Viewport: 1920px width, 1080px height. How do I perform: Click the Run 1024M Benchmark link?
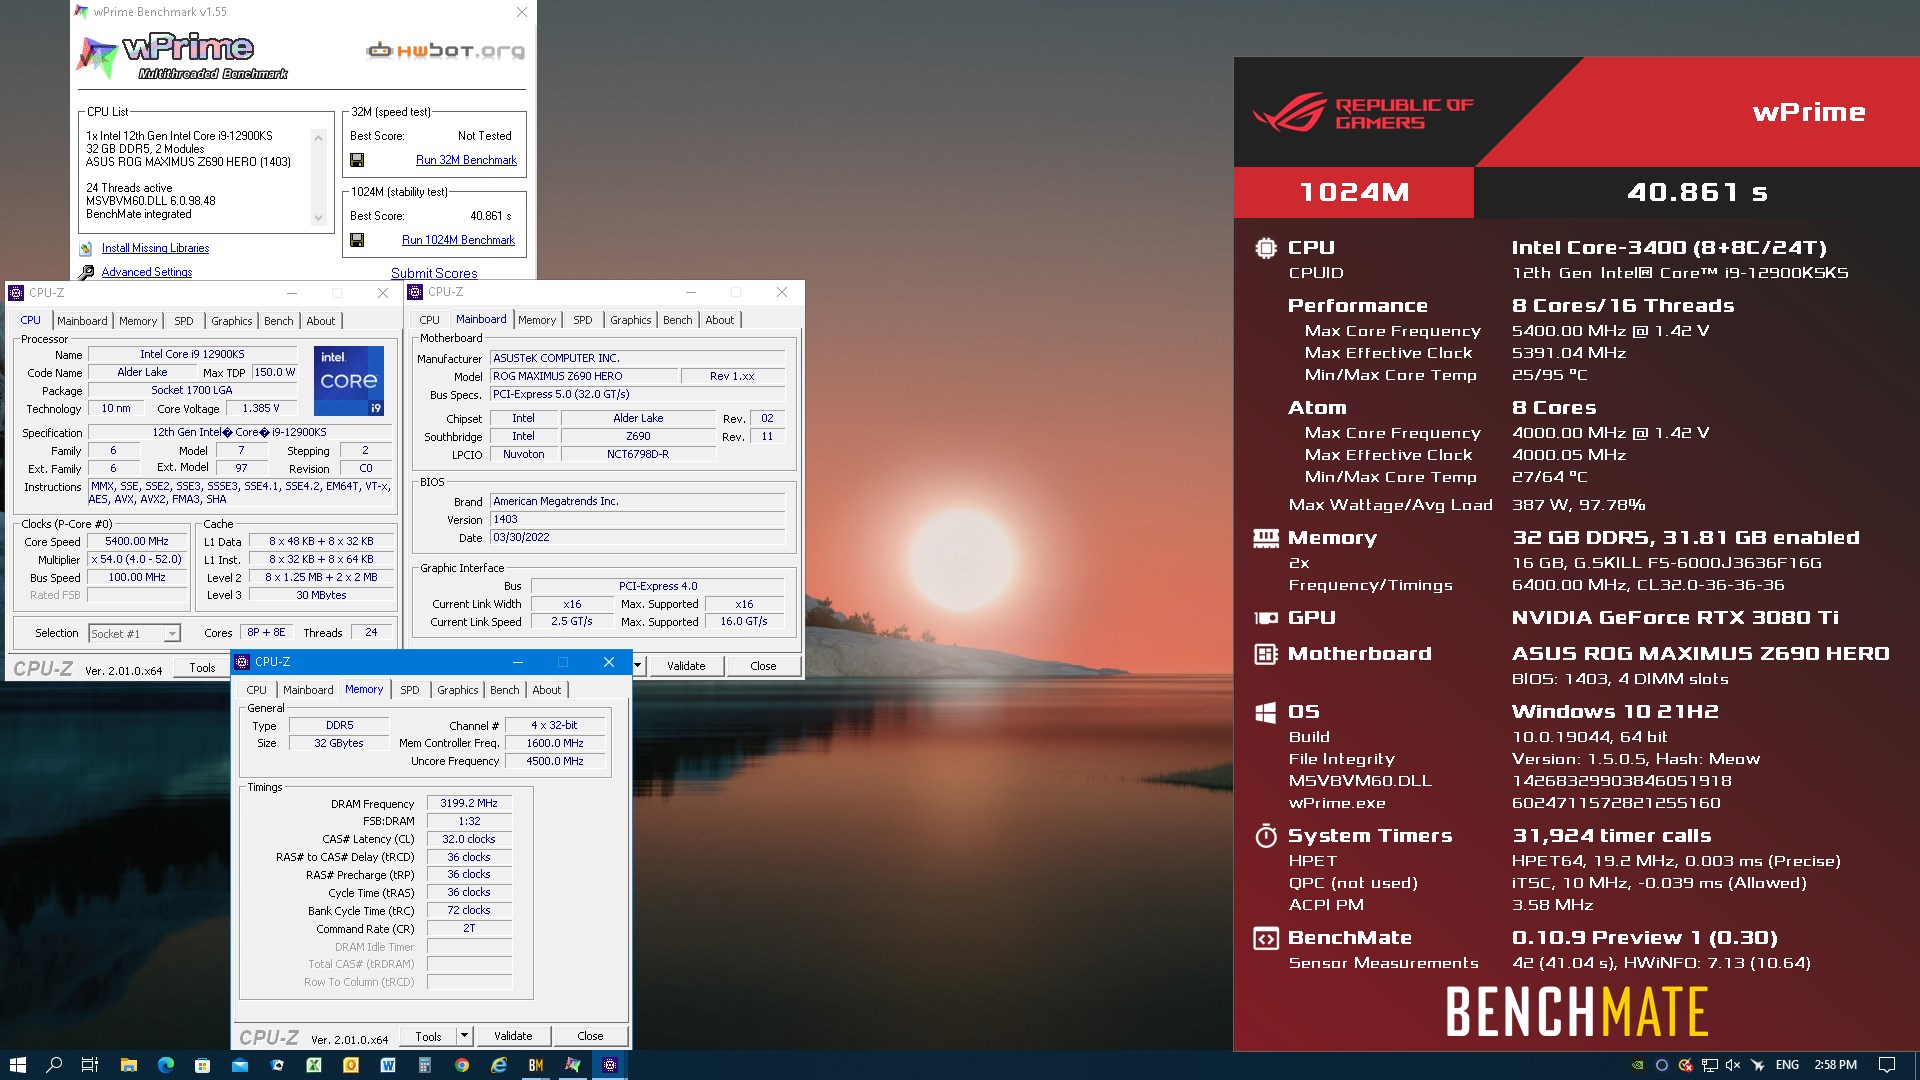point(458,240)
